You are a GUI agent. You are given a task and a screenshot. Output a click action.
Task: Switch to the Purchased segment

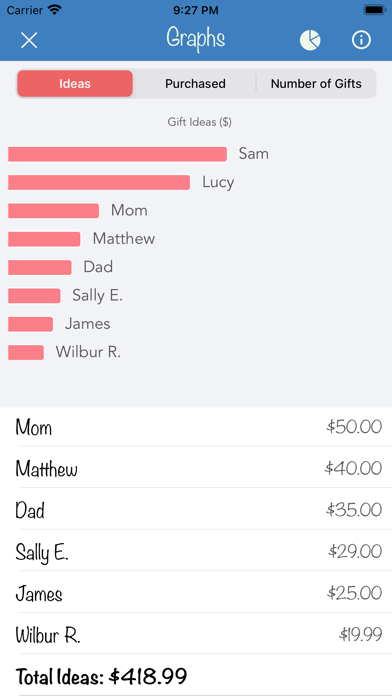(x=195, y=83)
